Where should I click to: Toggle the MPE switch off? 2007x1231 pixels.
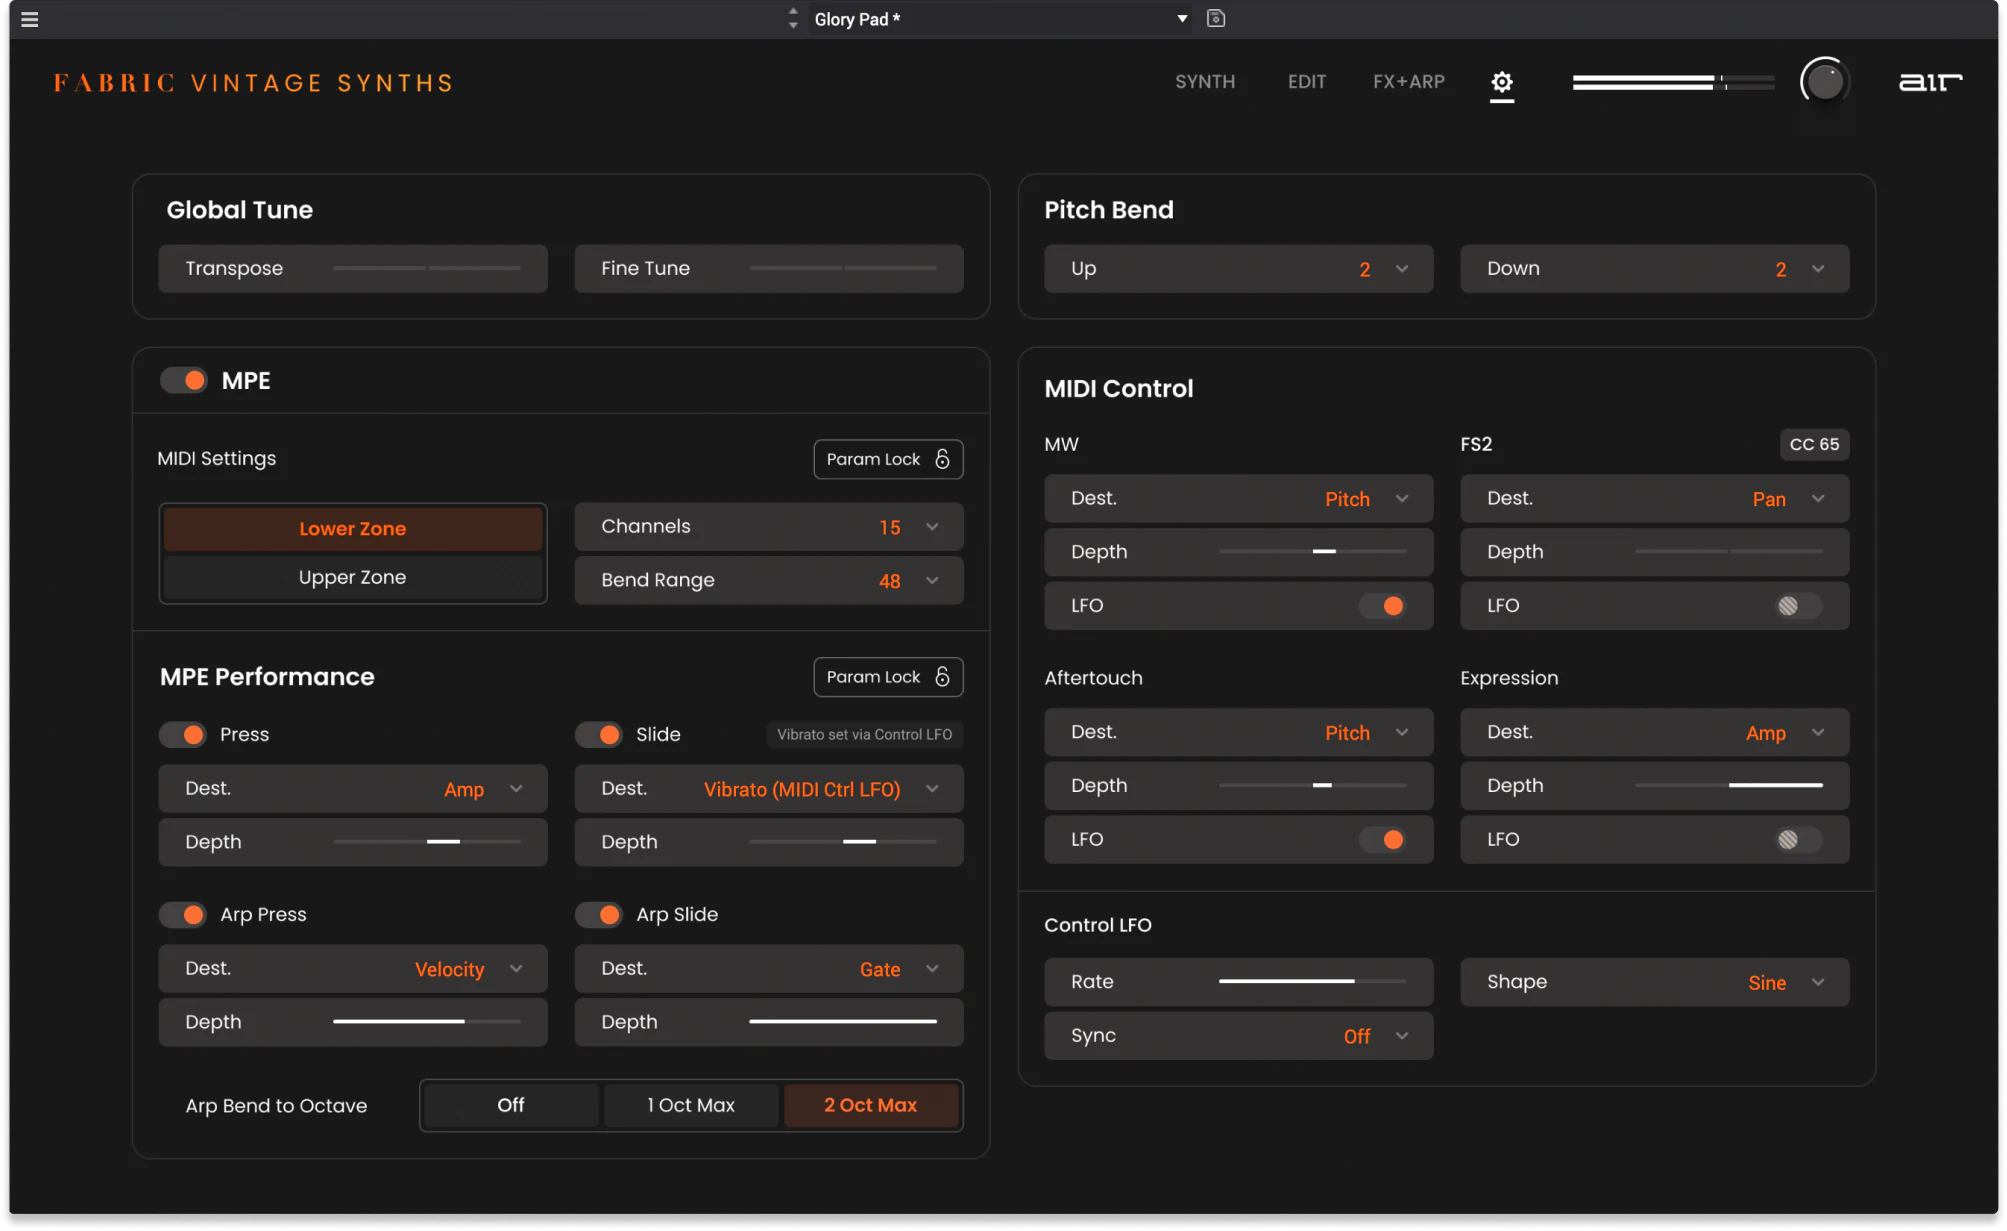(x=184, y=380)
